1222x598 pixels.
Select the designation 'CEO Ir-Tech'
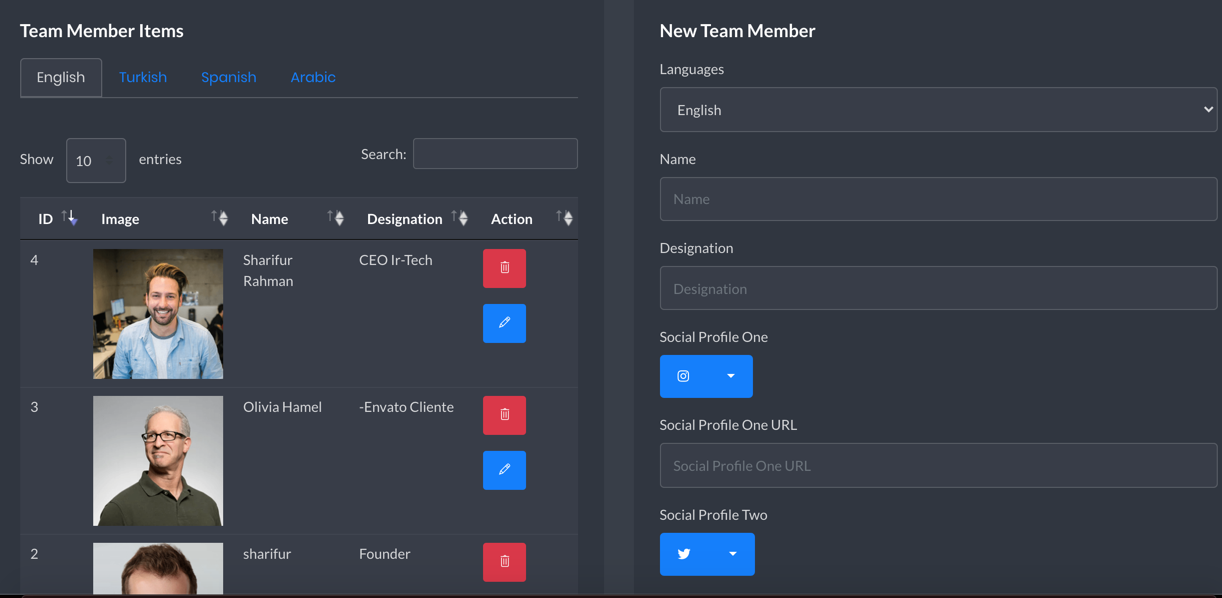(x=396, y=260)
